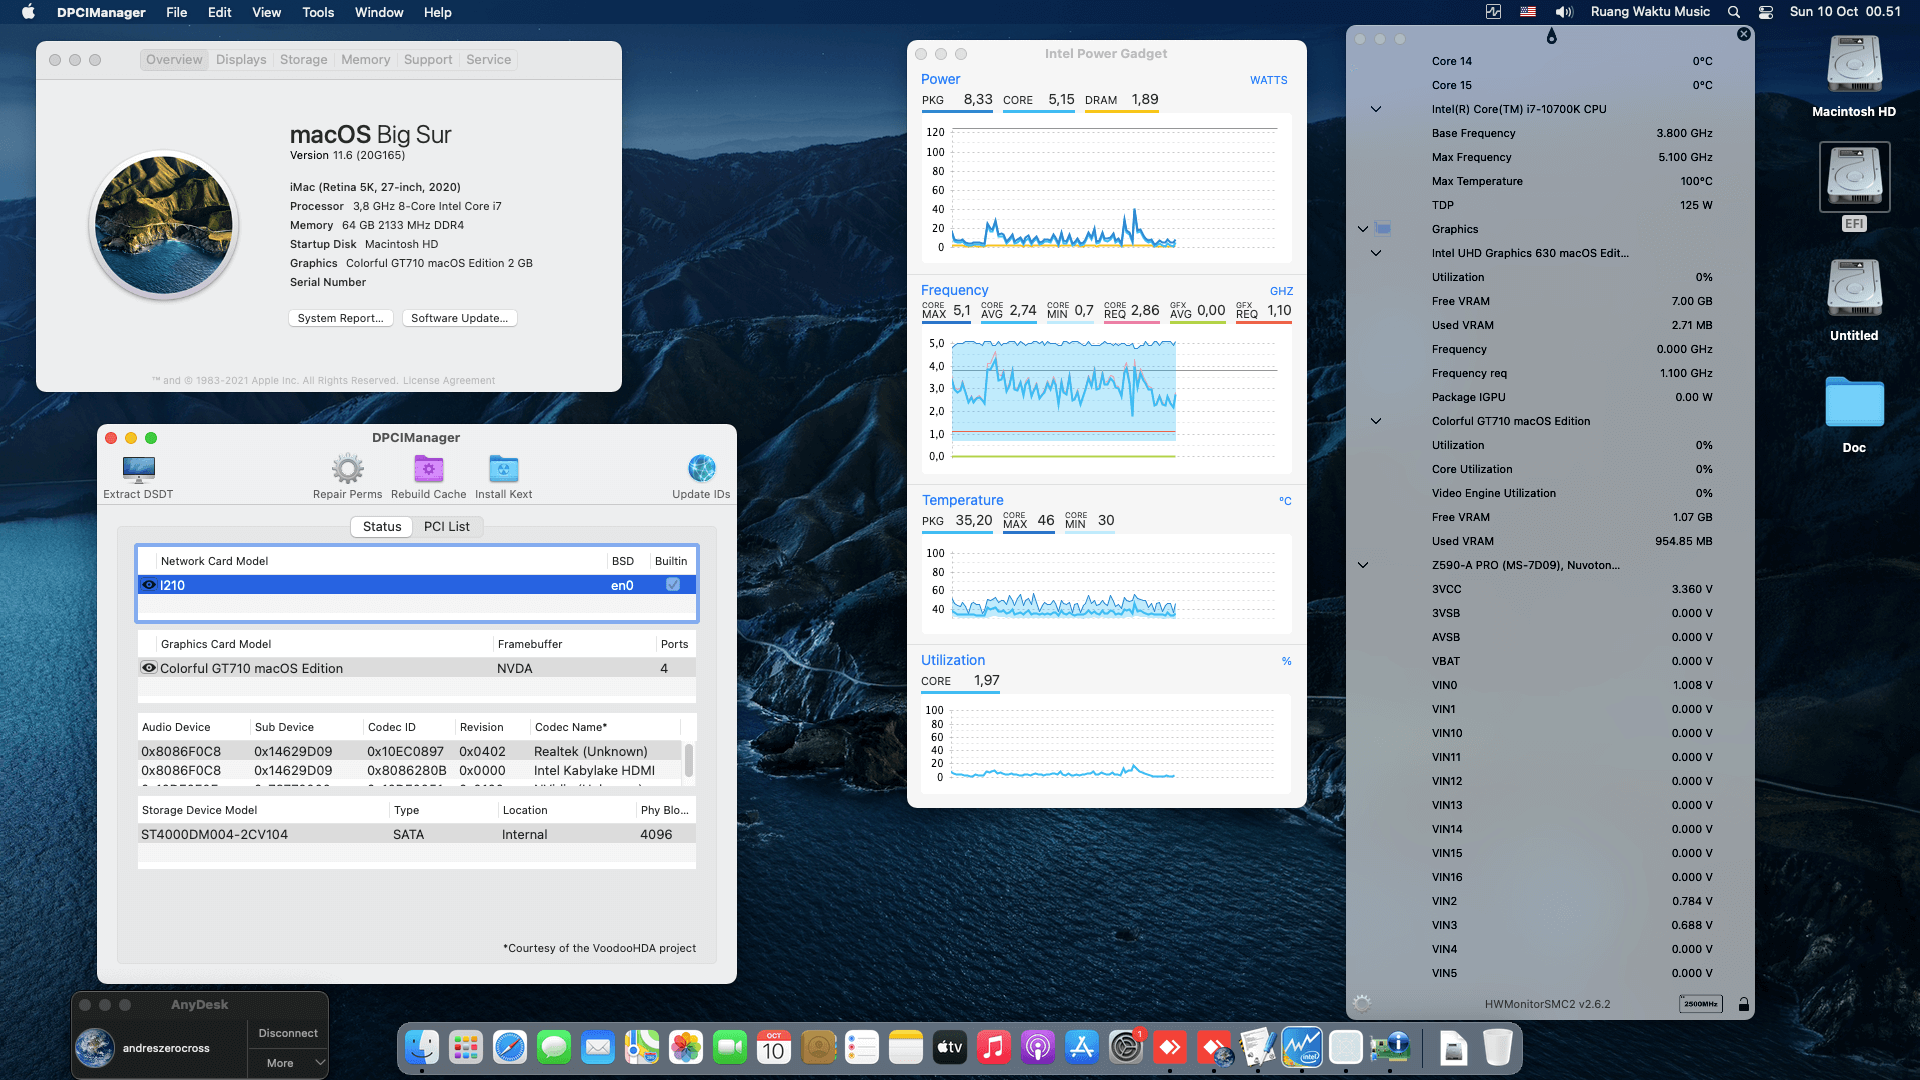Click the Ruang Waktu Music menu bar item
Image resolution: width=1920 pixels, height=1080 pixels.
click(1650, 12)
